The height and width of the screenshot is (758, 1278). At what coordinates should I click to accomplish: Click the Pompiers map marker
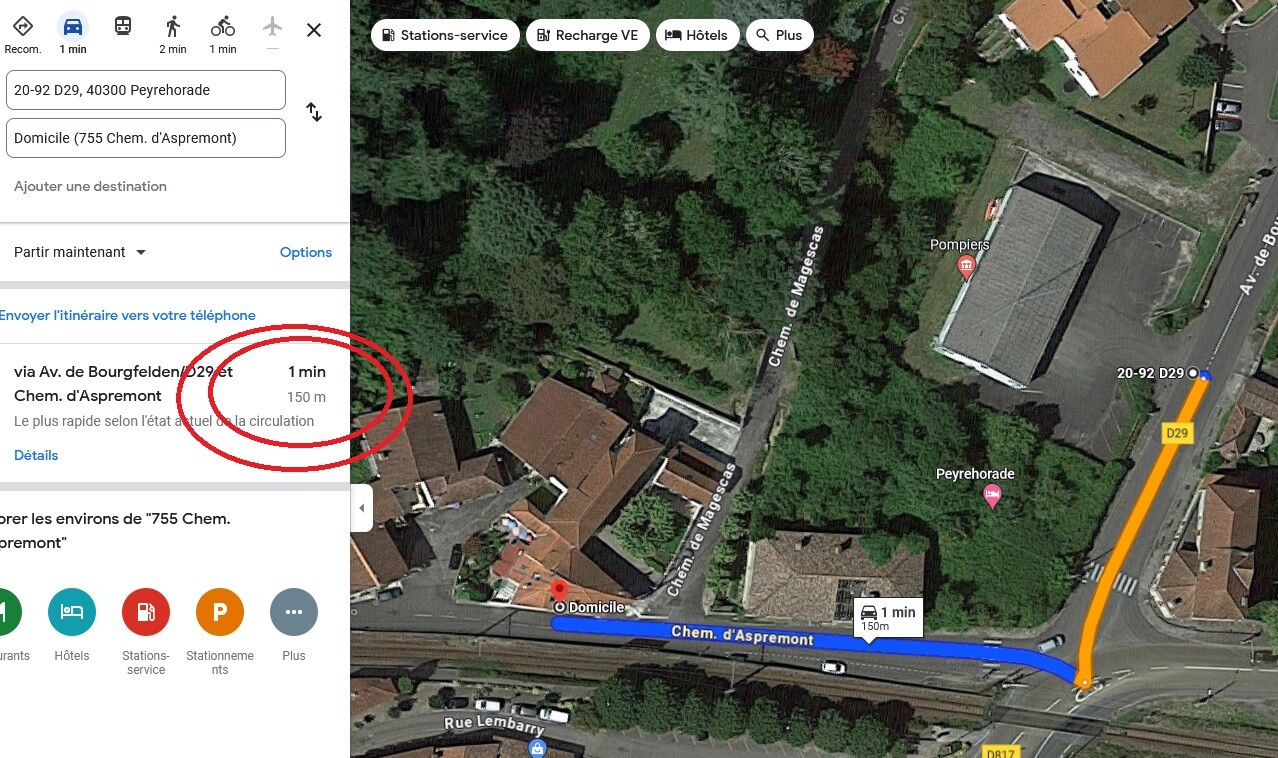click(965, 266)
